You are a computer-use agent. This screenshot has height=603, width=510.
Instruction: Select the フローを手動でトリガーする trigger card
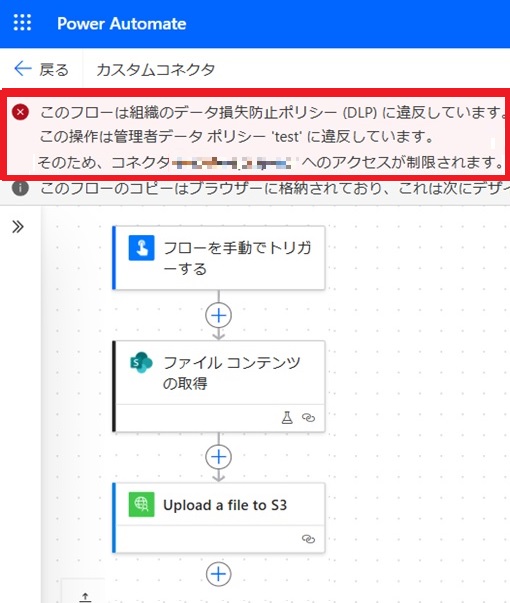click(x=218, y=258)
